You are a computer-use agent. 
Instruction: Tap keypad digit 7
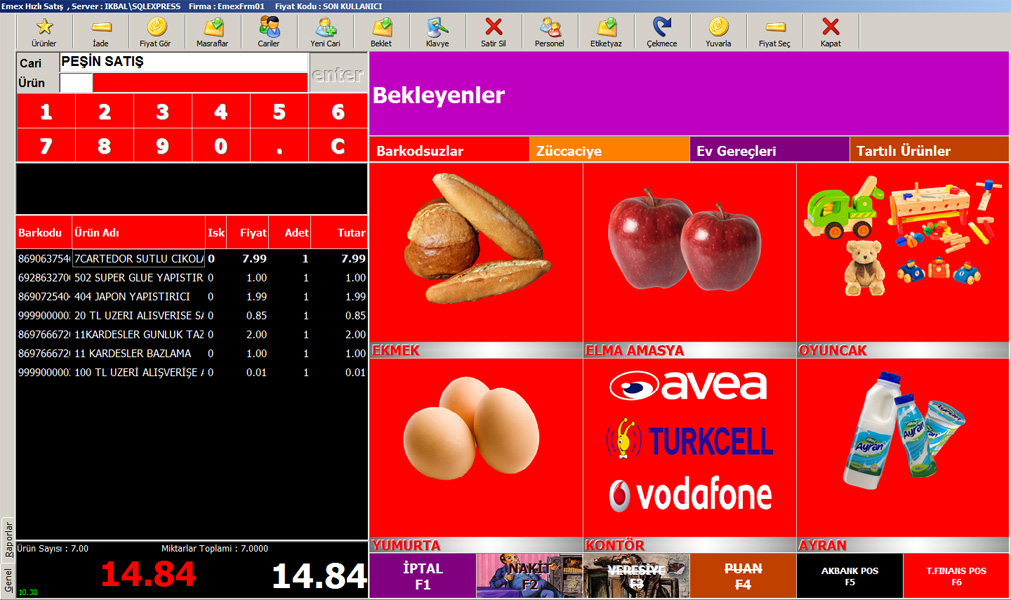point(46,145)
